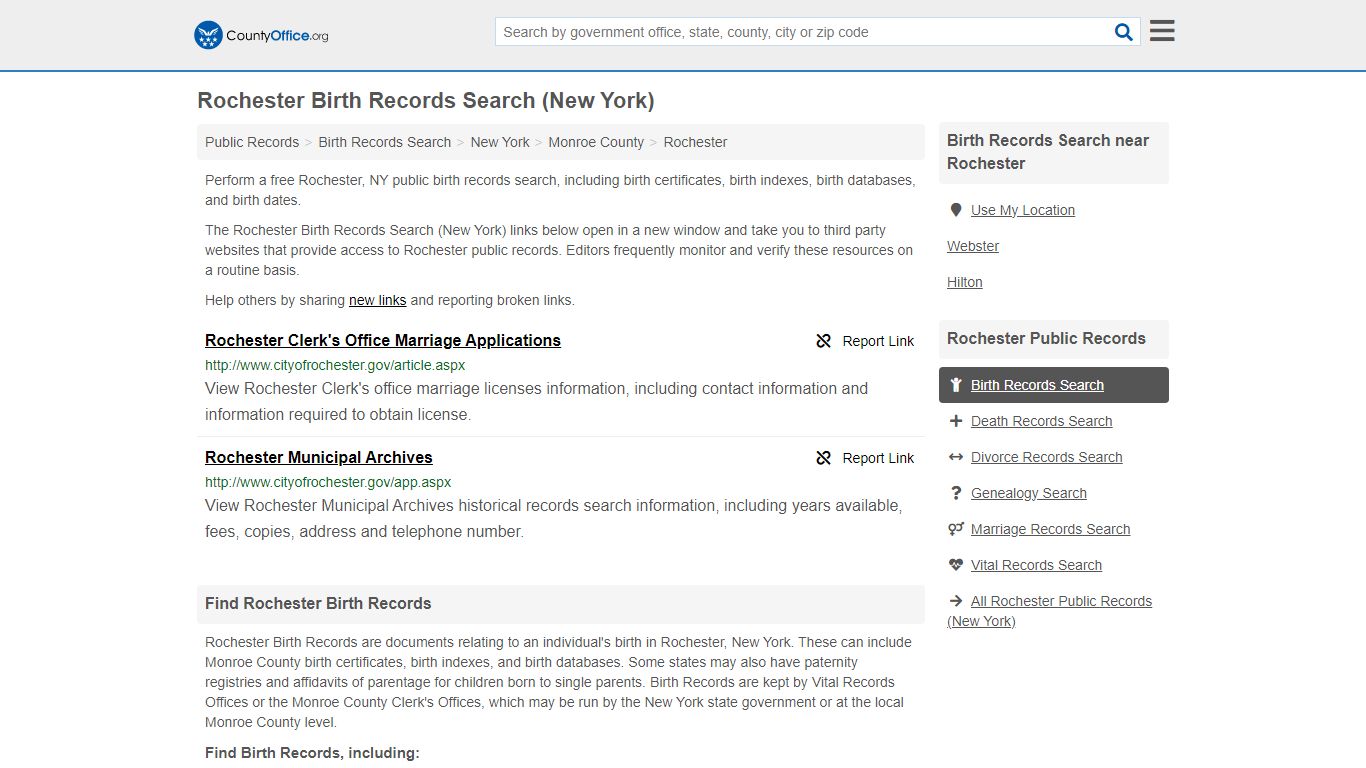Click broken-link icon for Marriage Applications report
This screenshot has height=768, width=1366.
tap(824, 341)
